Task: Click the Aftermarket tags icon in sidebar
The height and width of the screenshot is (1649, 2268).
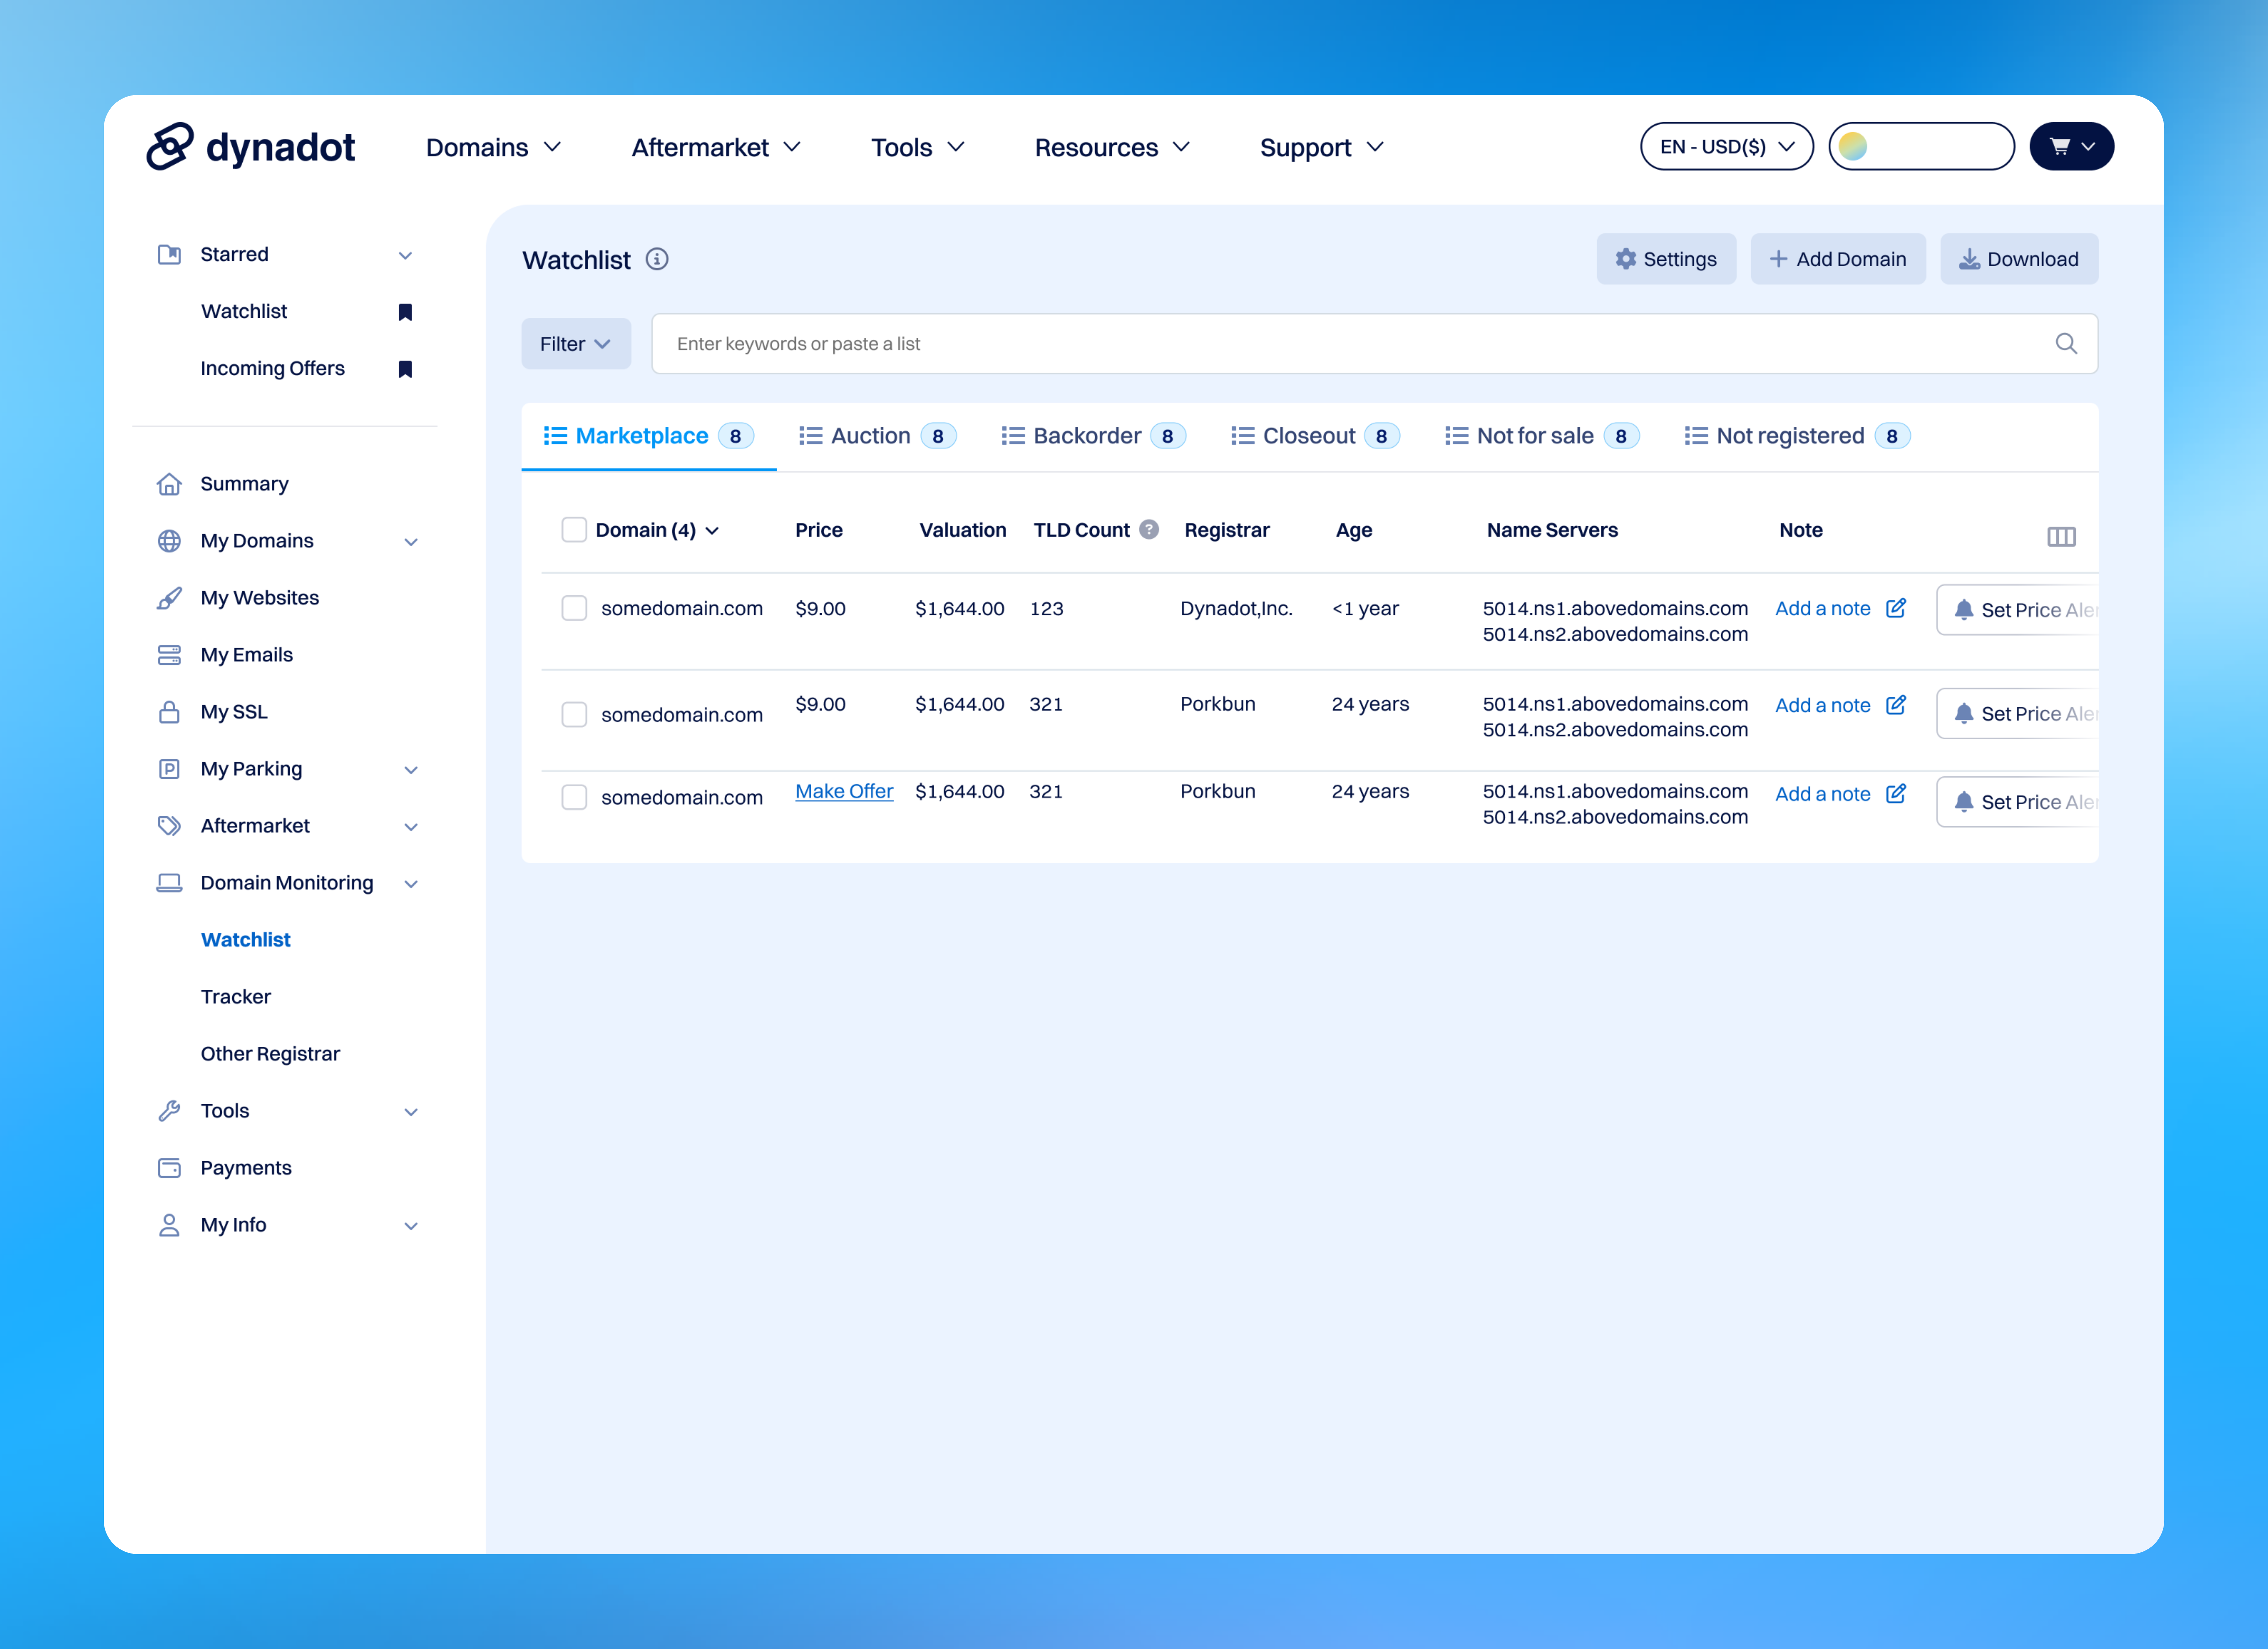Action: 169,826
